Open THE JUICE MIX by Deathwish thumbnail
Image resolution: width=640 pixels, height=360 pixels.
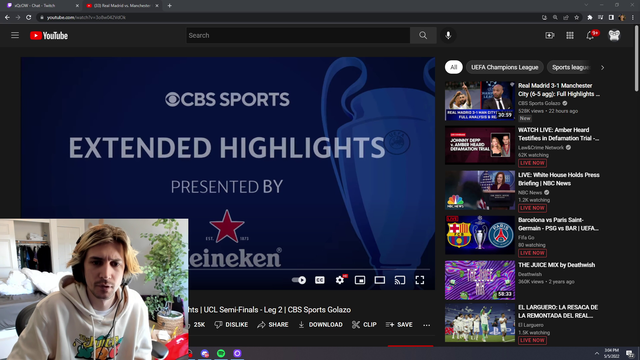coord(480,280)
